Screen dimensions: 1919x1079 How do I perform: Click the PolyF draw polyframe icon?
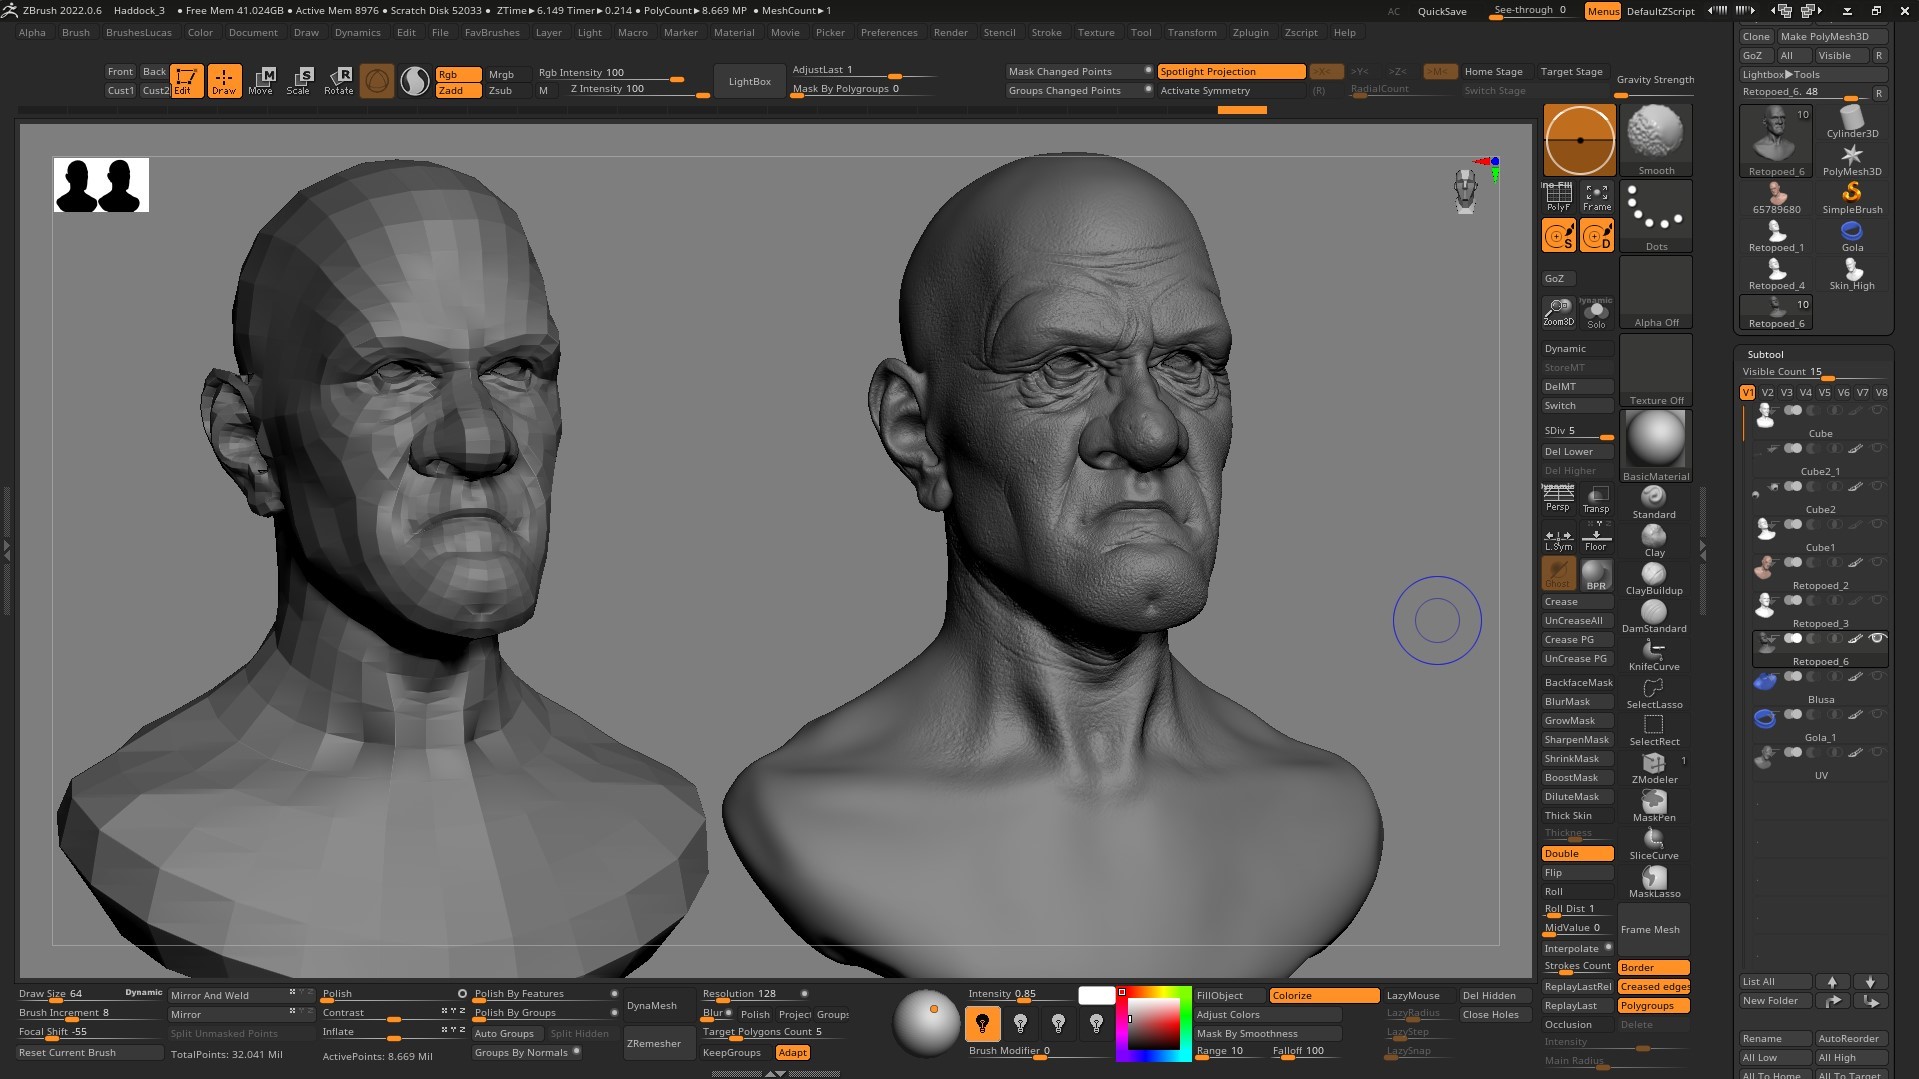click(1558, 198)
